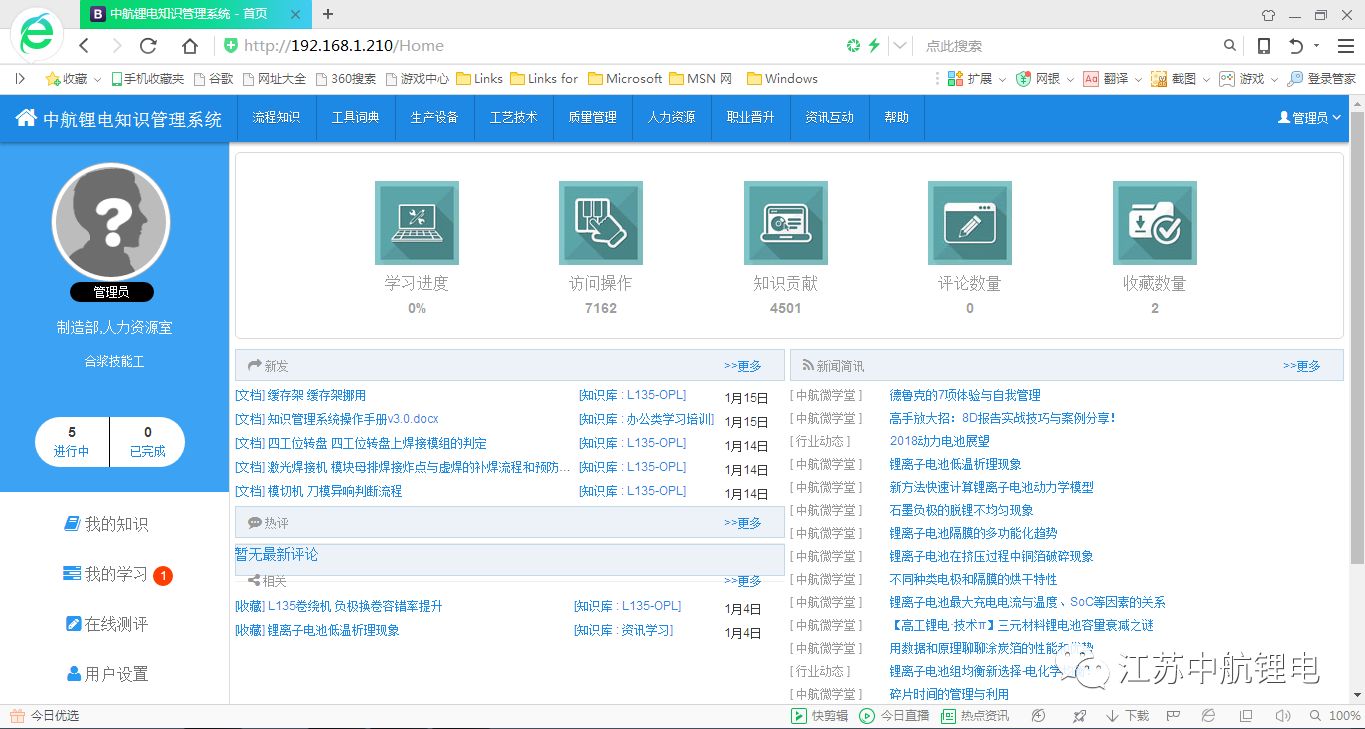
Task: Click the 访问操作 touch icon
Action: coord(601,223)
